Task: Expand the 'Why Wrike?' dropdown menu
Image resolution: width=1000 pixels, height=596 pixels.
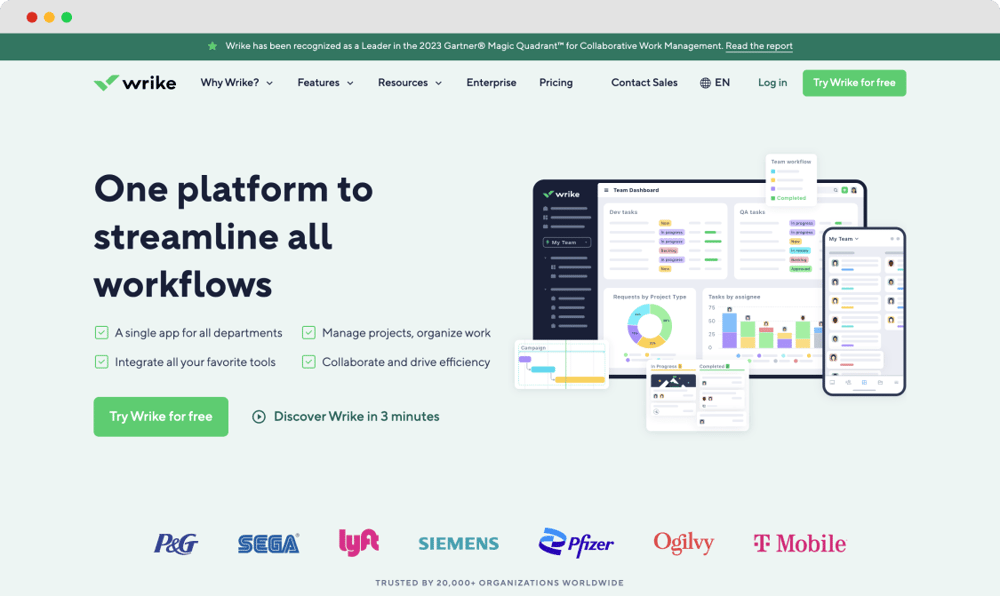Action: coord(236,83)
